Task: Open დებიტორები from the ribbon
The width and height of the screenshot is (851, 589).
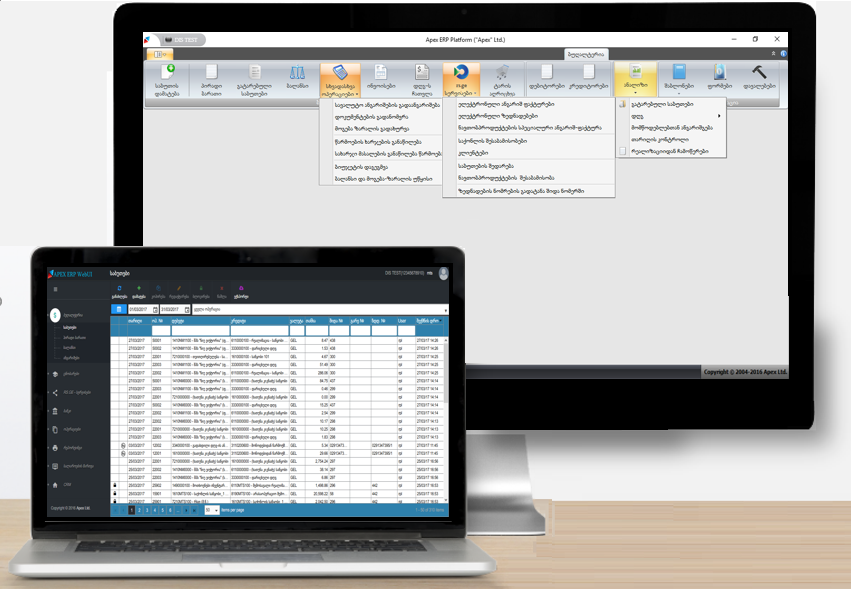Action: coord(547,77)
